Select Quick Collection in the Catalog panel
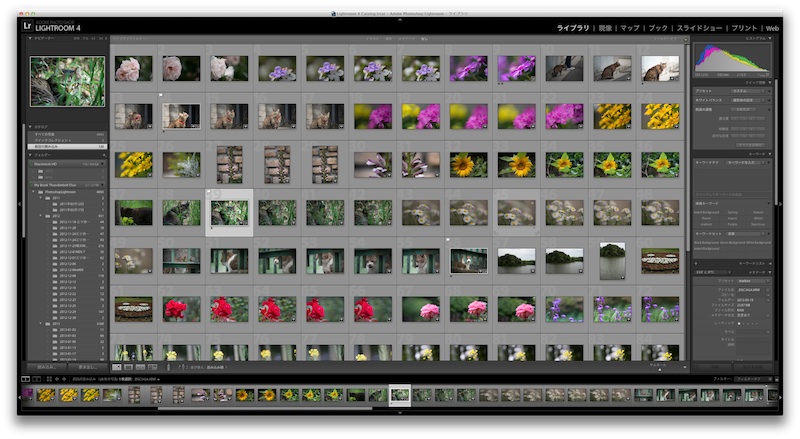Screen dimensions: 800x439 (x=67, y=140)
